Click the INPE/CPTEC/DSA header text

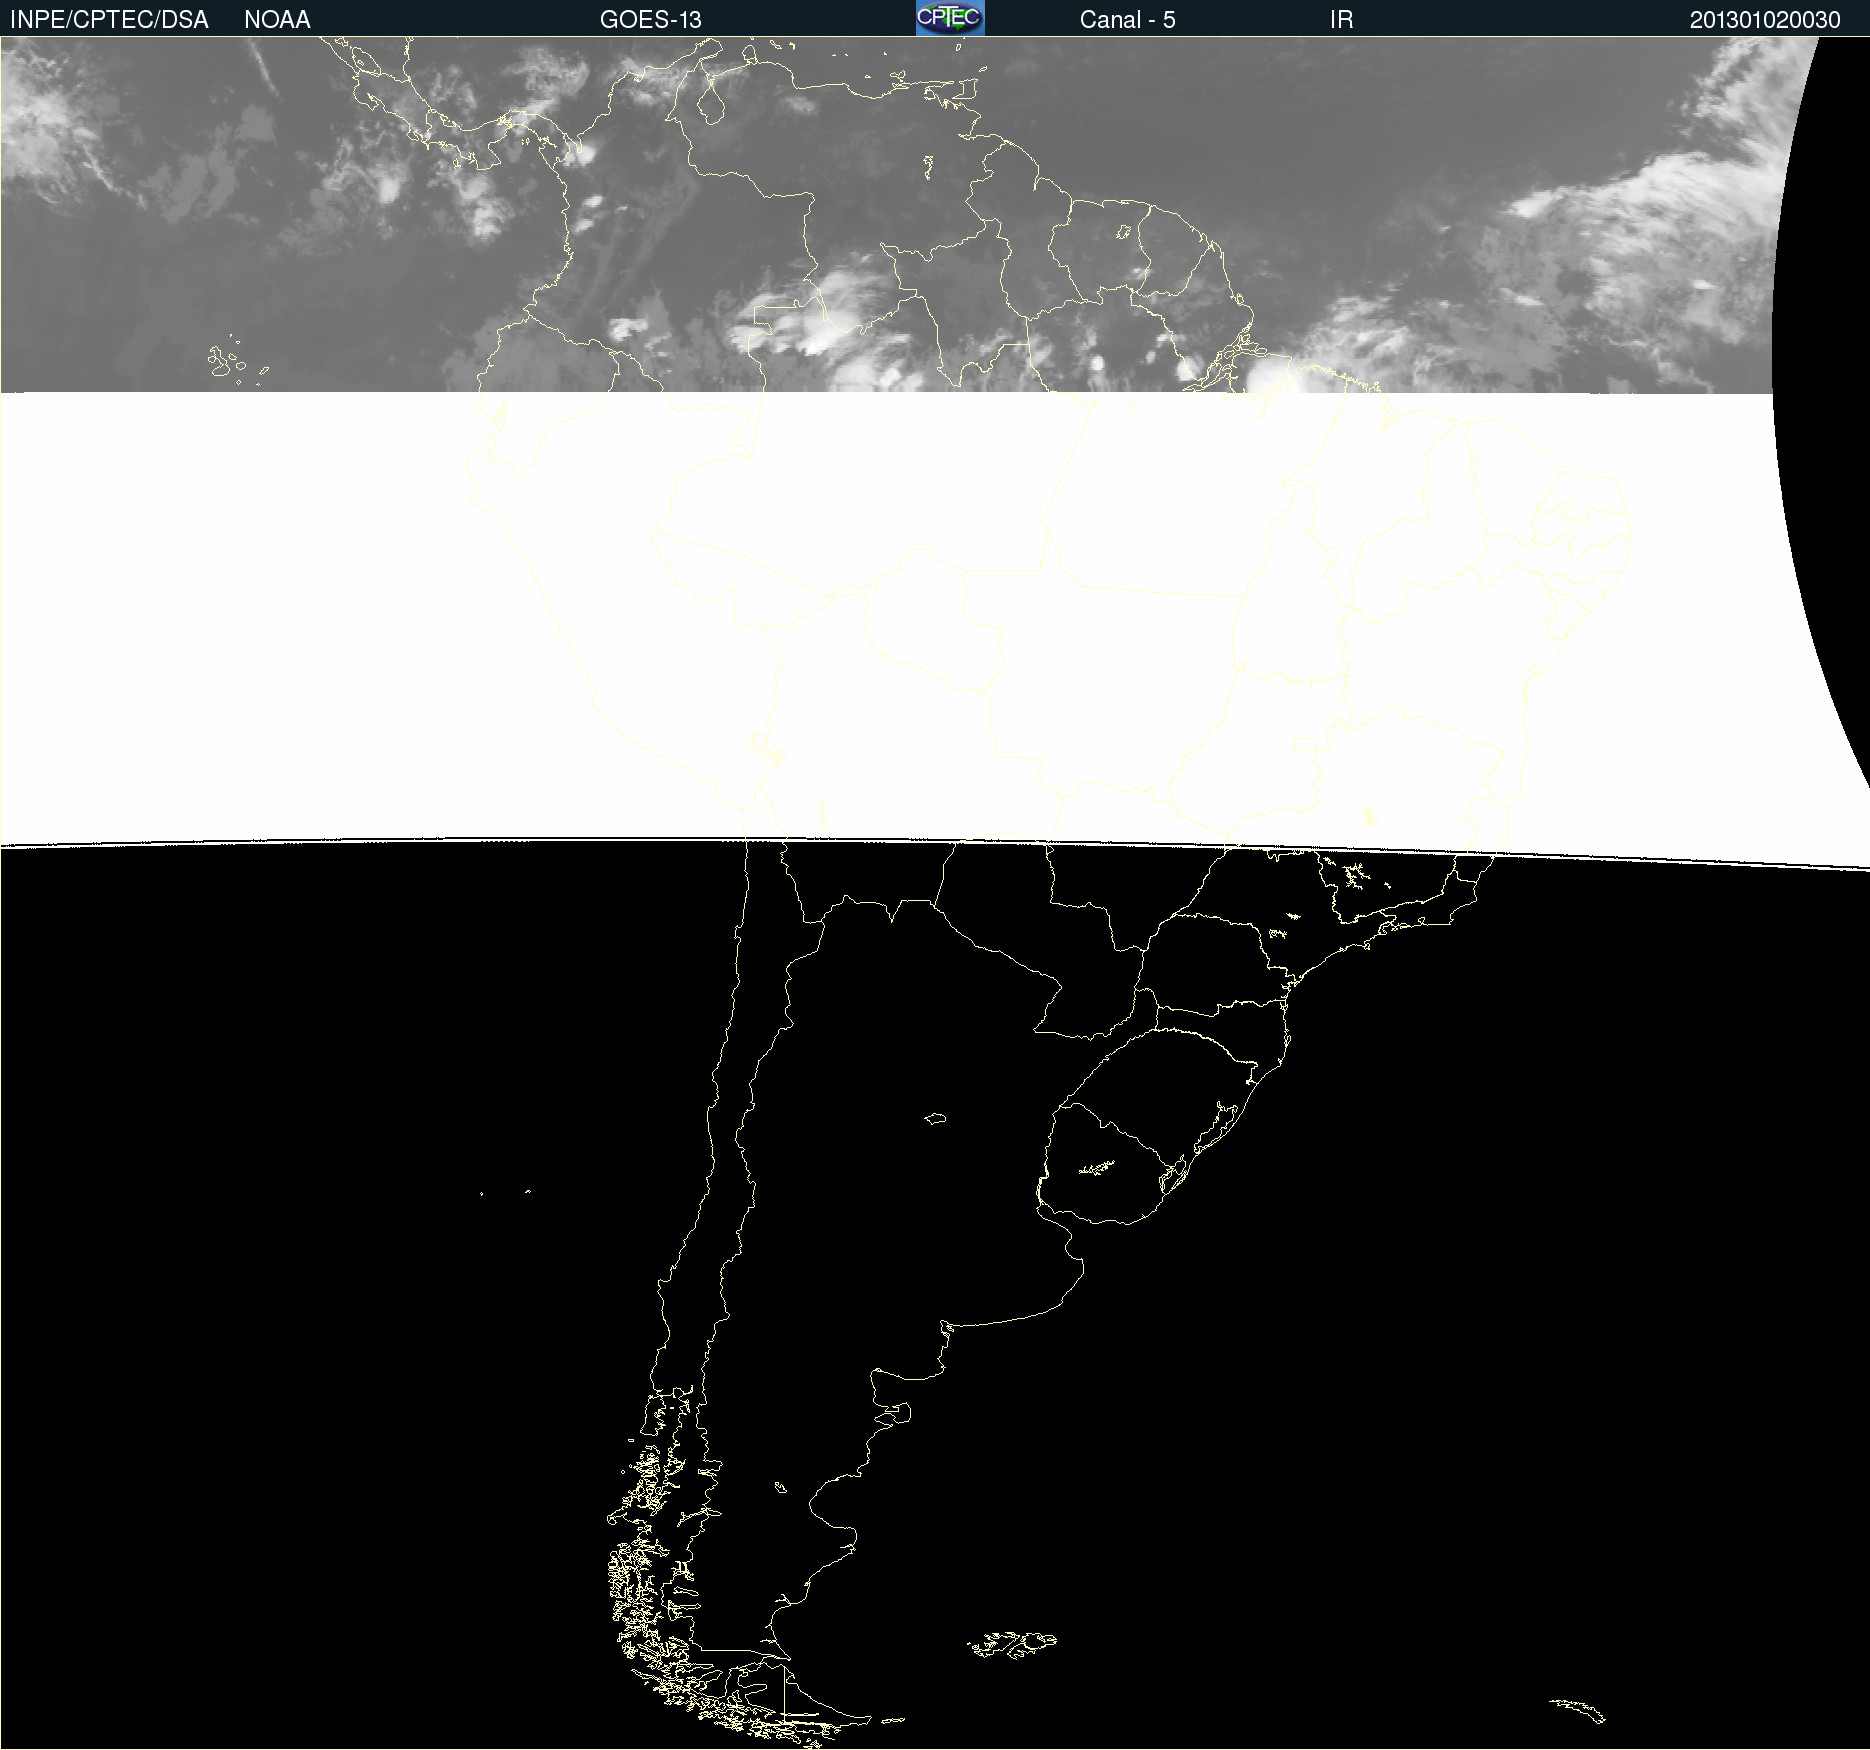[x=109, y=20]
